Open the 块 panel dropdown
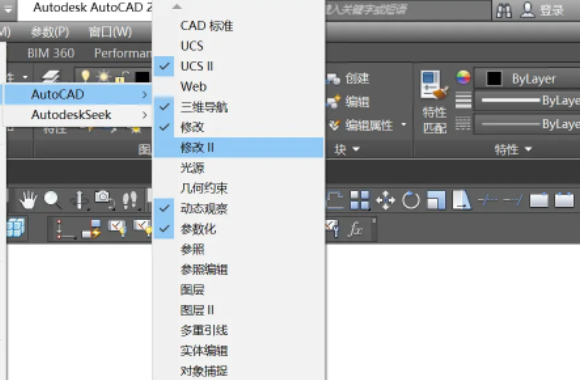This screenshot has width=580, height=380. [x=347, y=149]
